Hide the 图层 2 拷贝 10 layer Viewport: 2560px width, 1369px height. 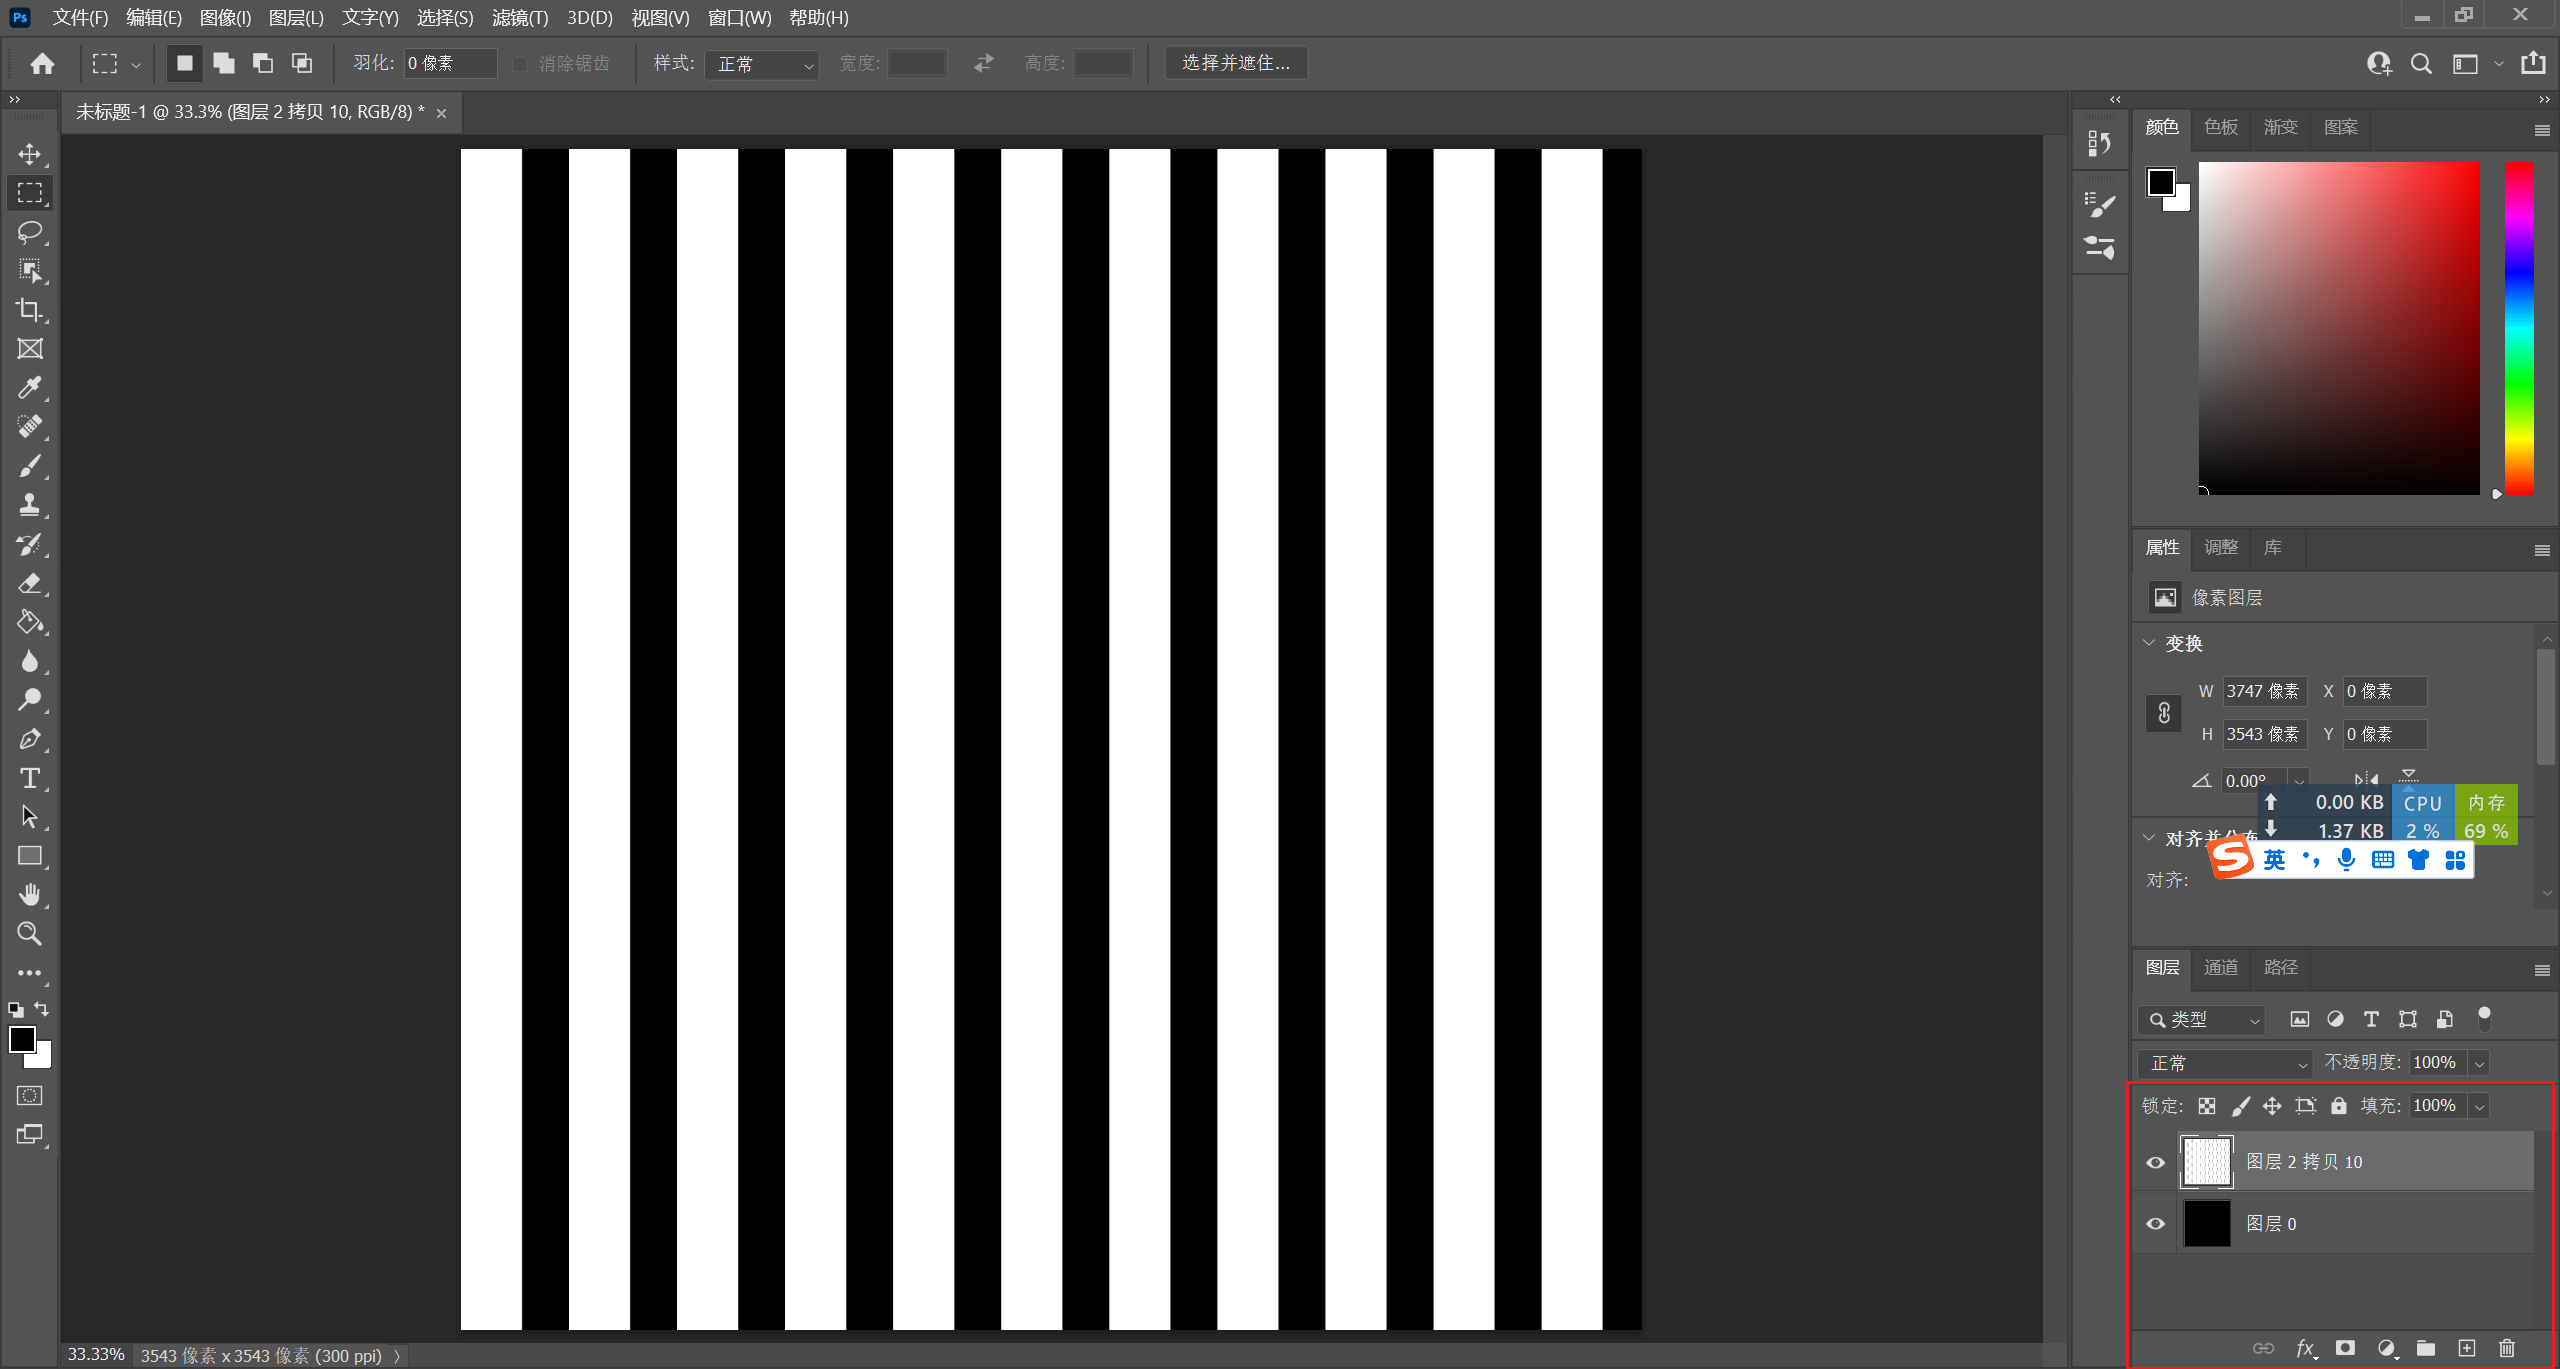click(x=2155, y=1162)
